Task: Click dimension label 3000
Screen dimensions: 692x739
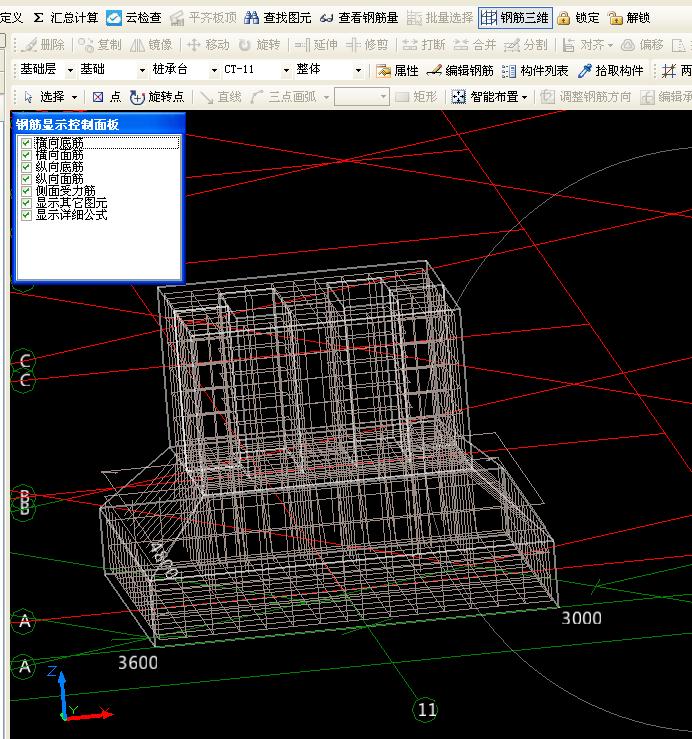Action: [x=581, y=618]
